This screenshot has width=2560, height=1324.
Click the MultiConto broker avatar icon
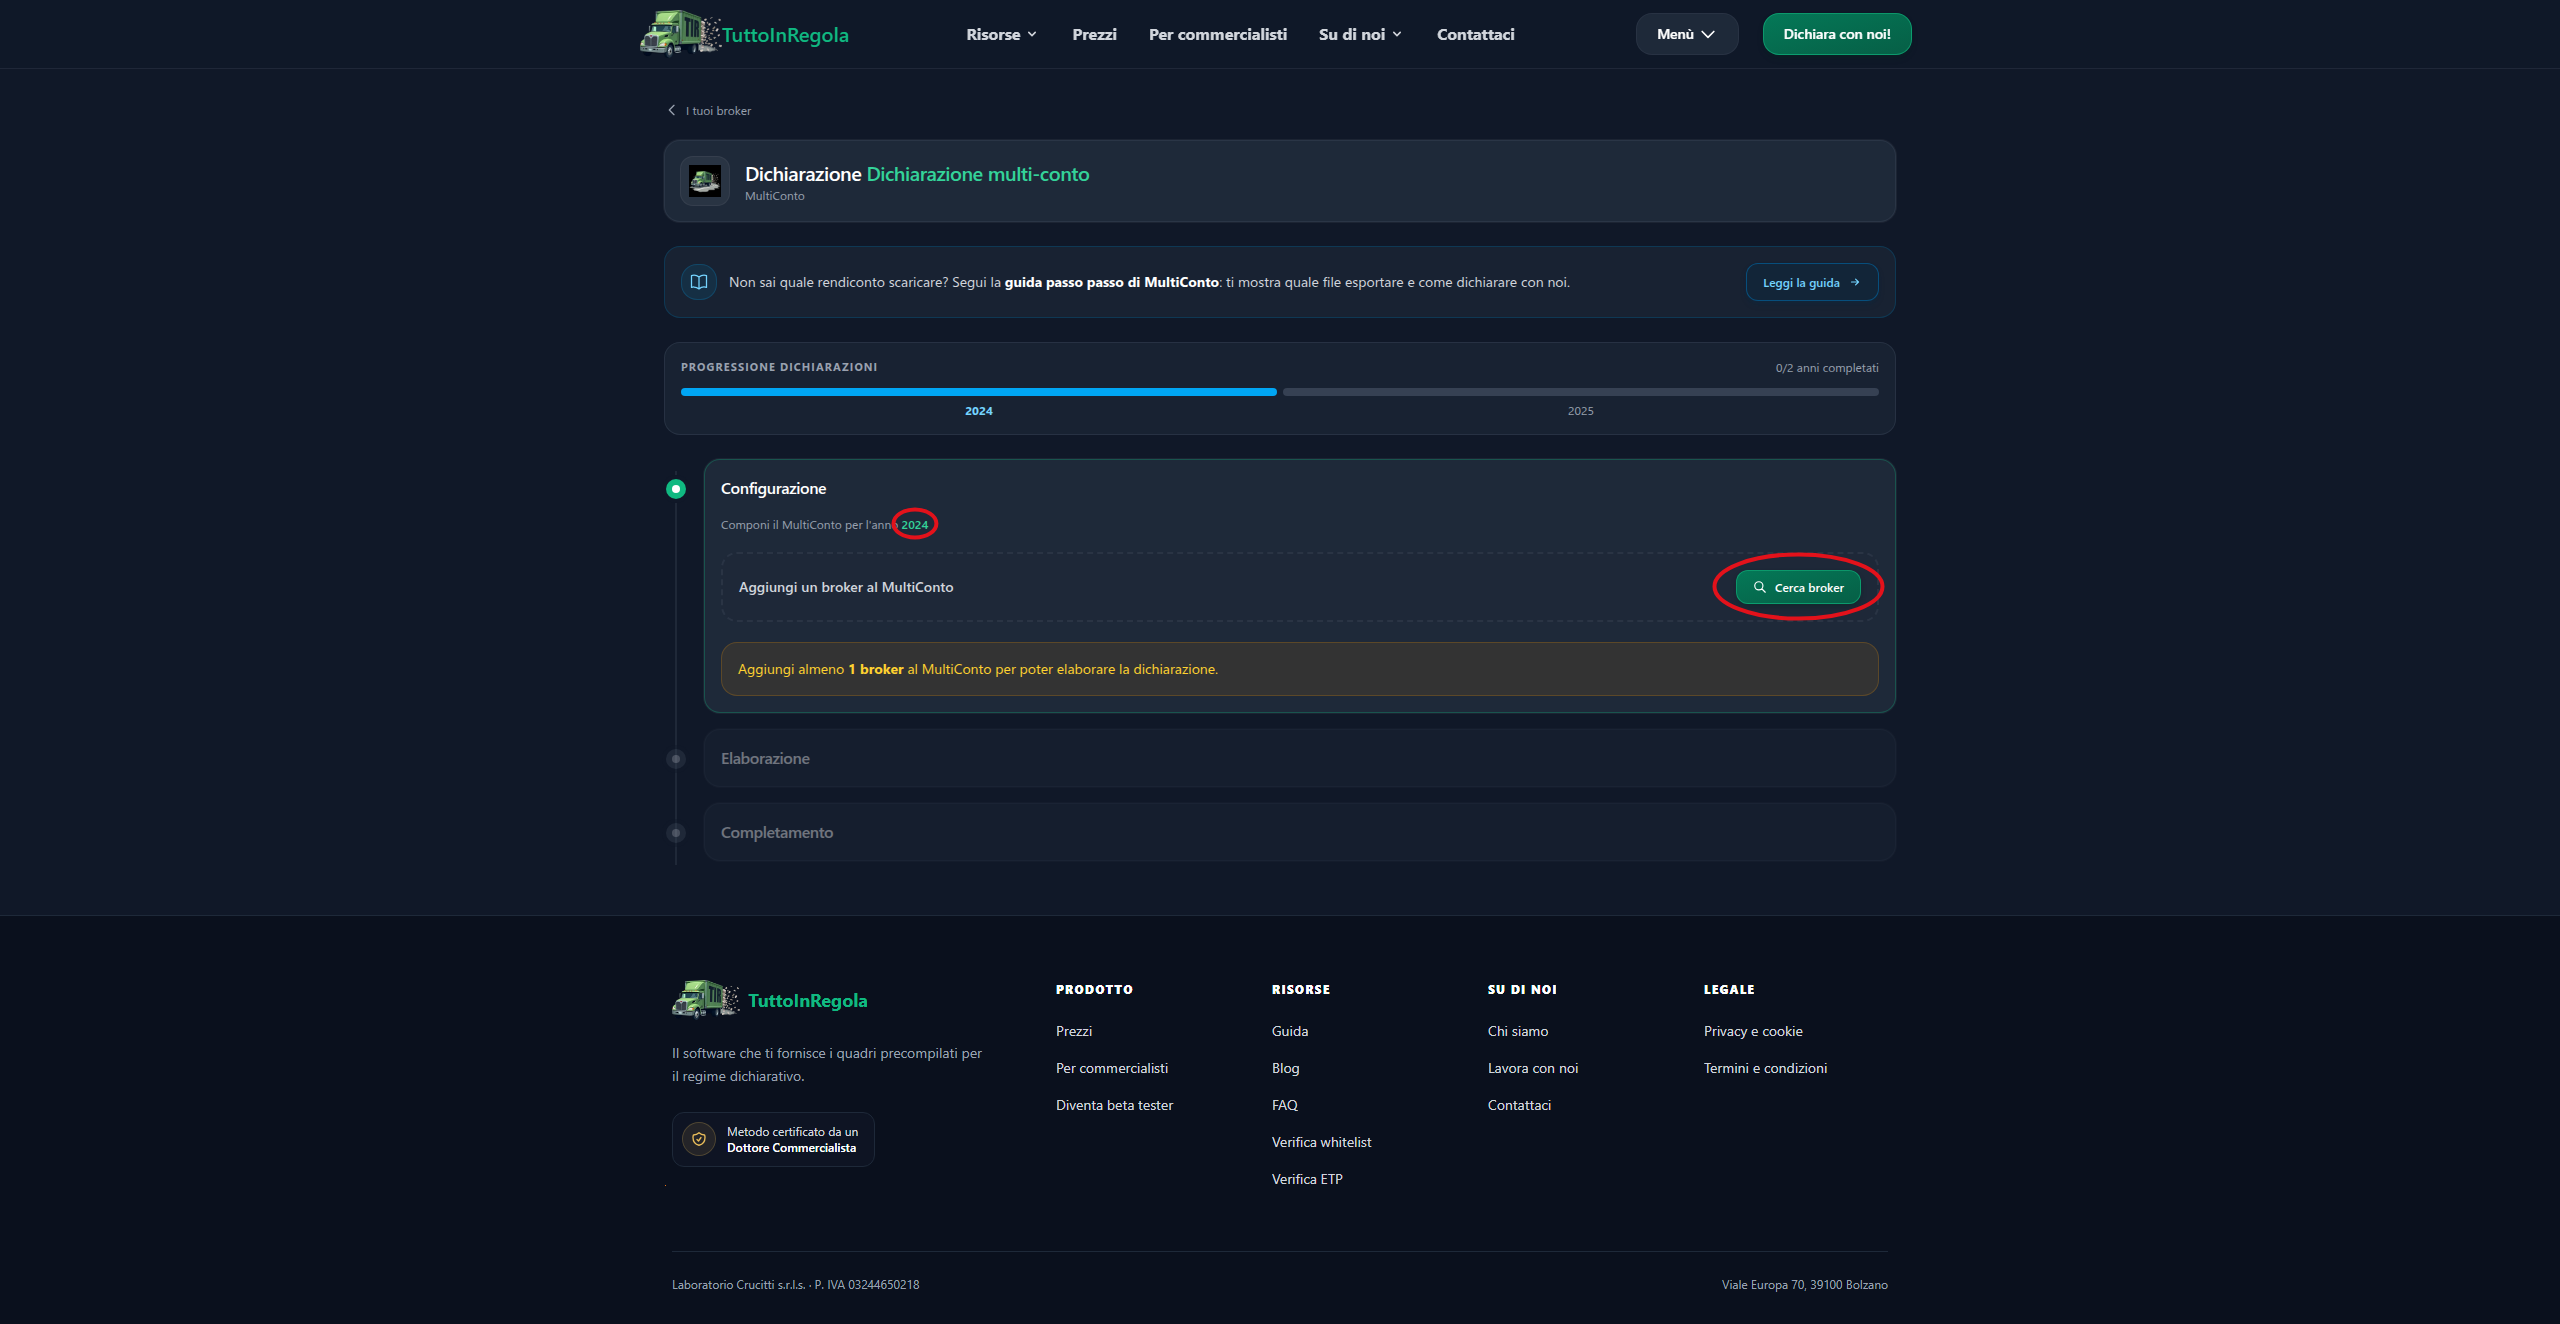[x=705, y=181]
